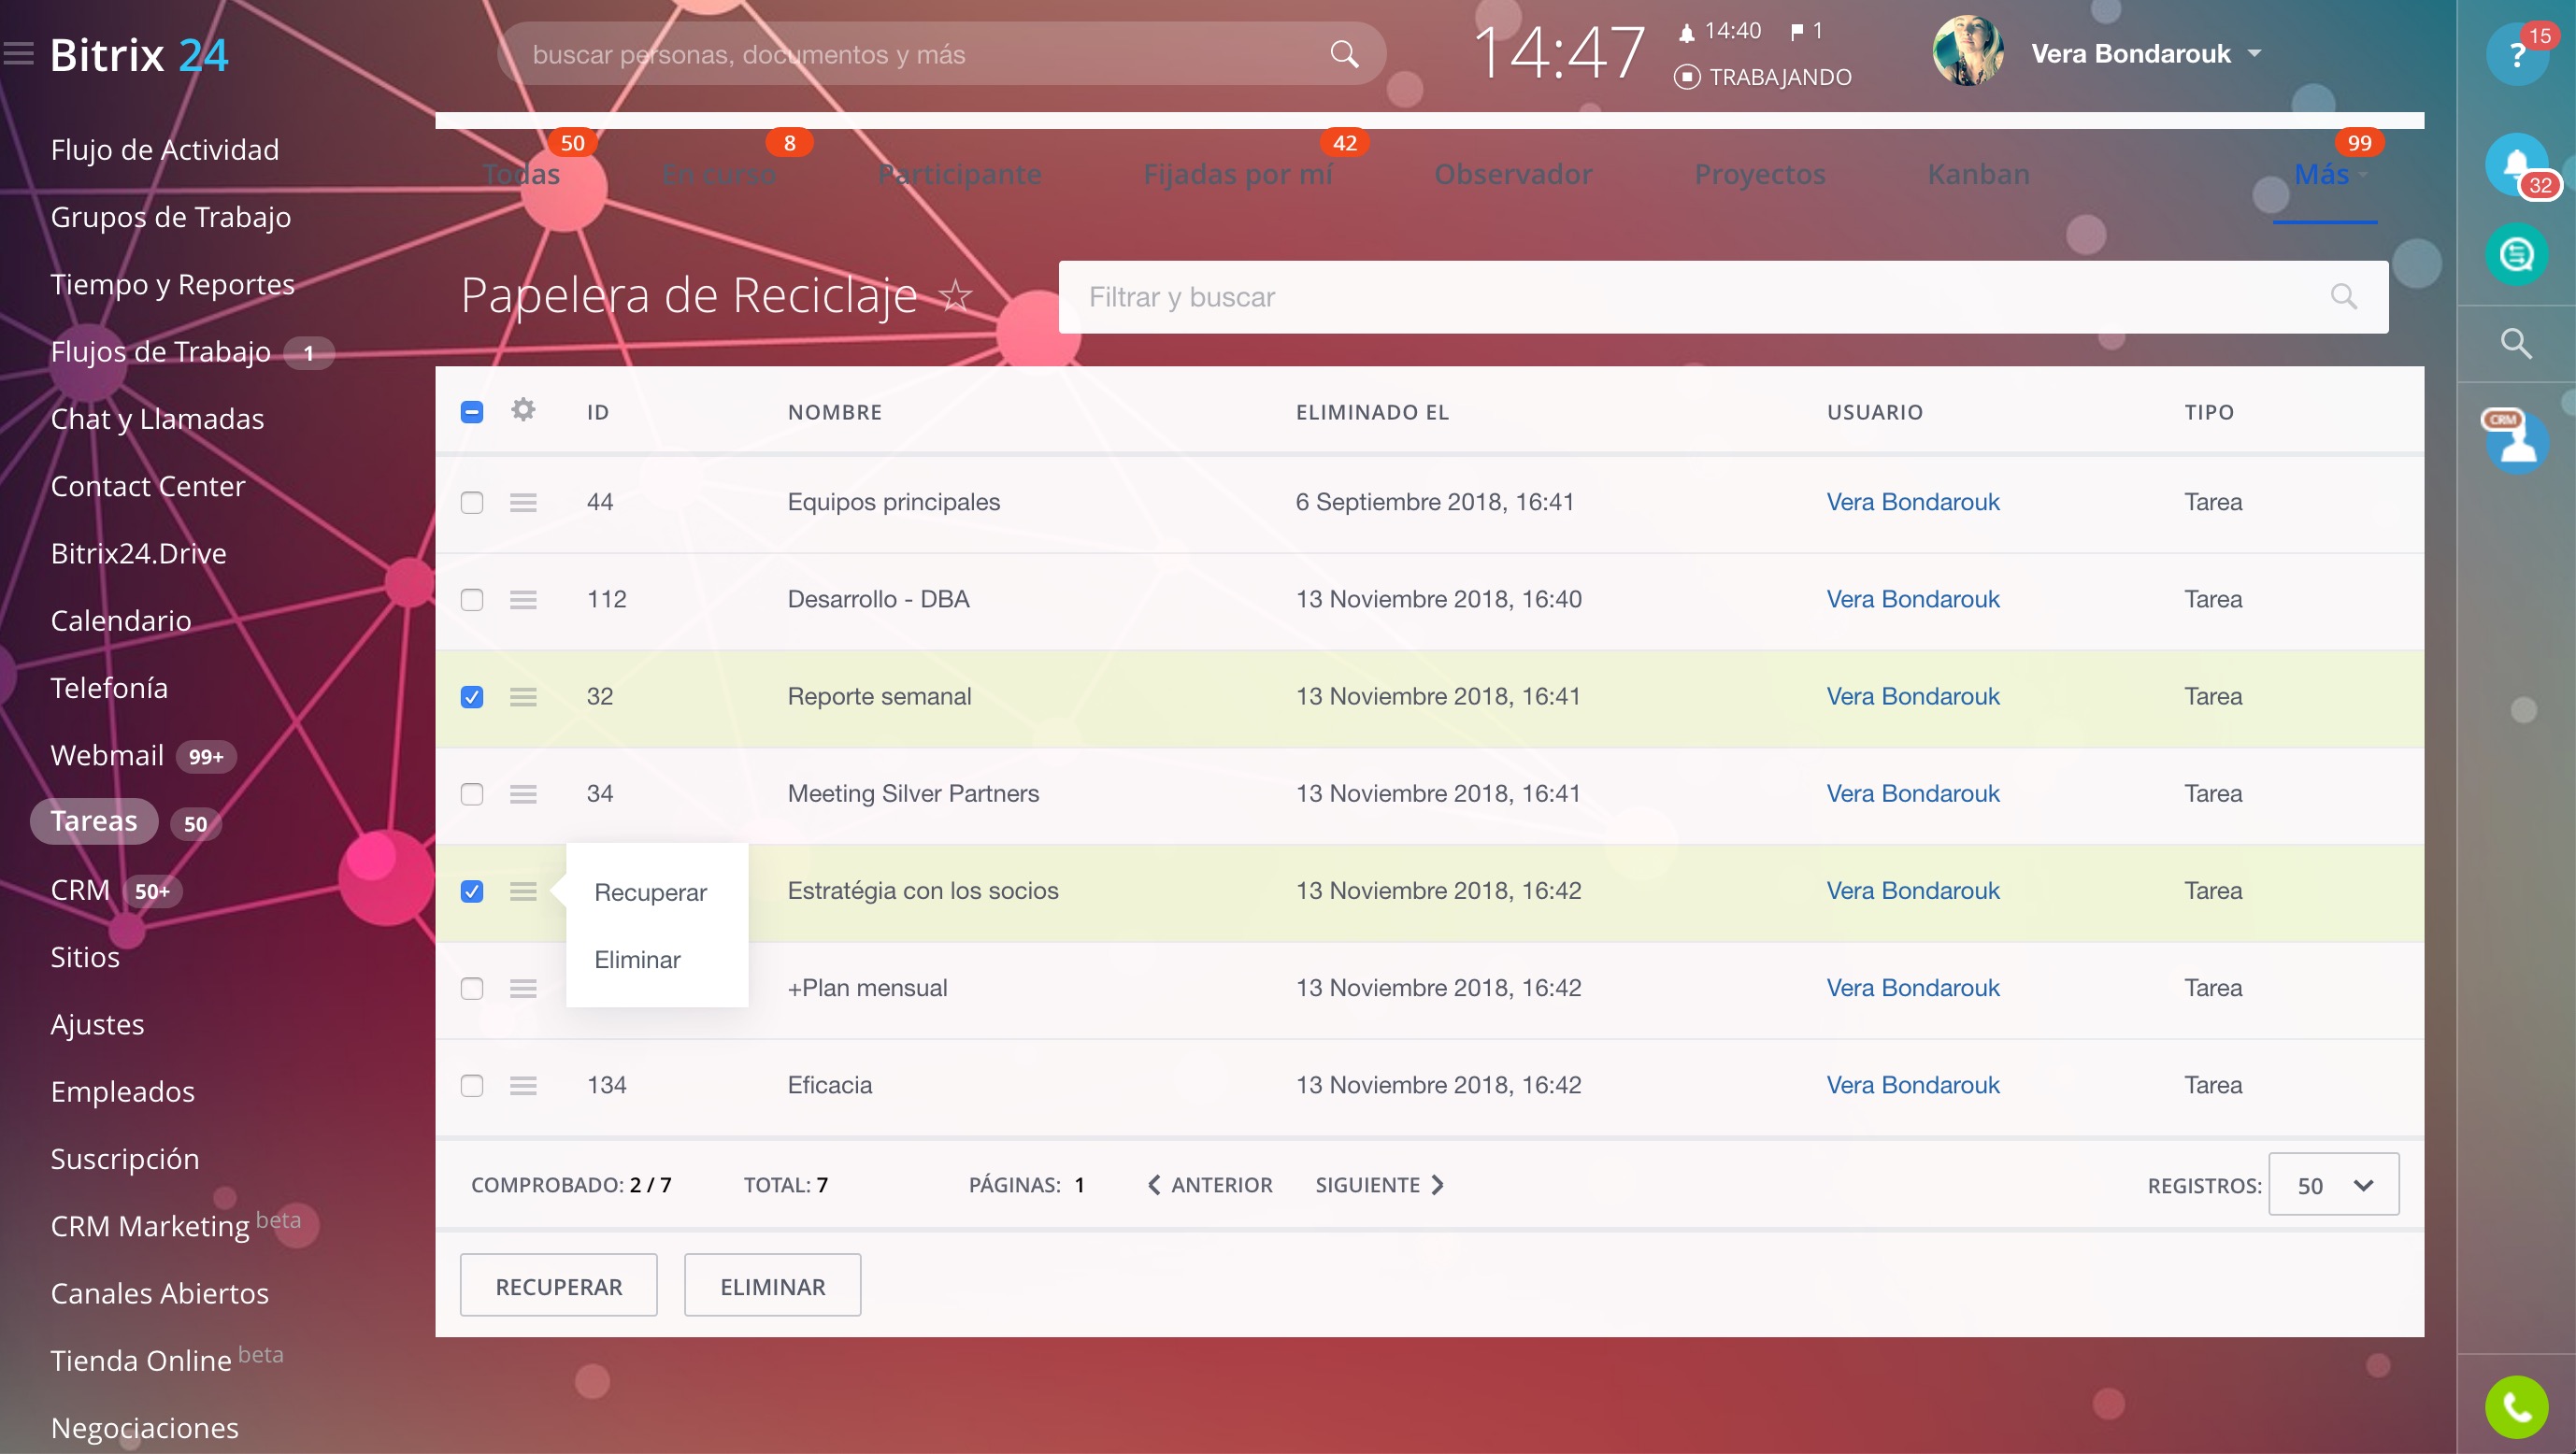Image resolution: width=2576 pixels, height=1454 pixels.
Task: Select Recuperar in the context menu
Action: pos(650,892)
